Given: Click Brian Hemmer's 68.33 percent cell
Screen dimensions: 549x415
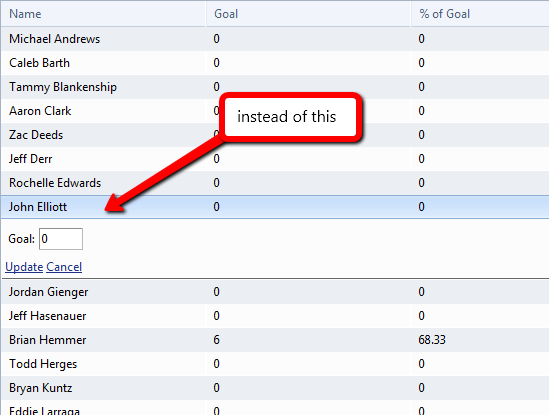Looking at the screenshot, I should (432, 340).
